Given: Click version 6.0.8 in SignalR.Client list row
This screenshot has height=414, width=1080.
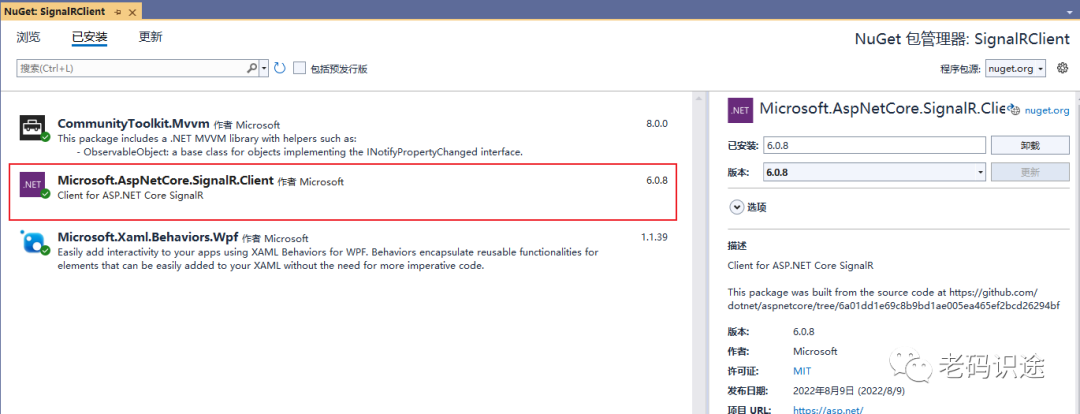Looking at the screenshot, I should click(x=656, y=180).
